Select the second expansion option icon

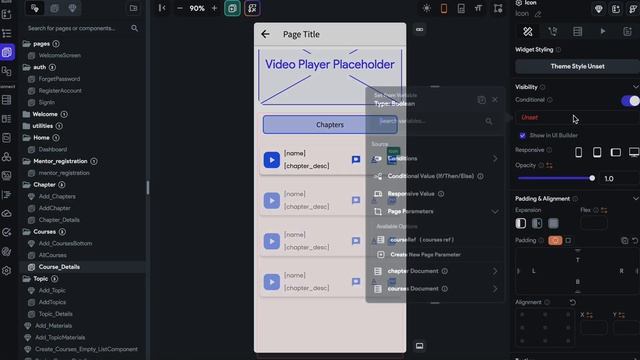point(537,223)
